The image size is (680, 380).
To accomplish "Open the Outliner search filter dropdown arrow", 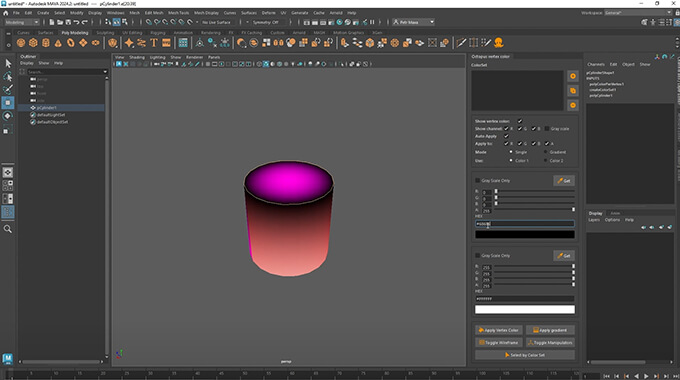I will (x=105, y=72).
